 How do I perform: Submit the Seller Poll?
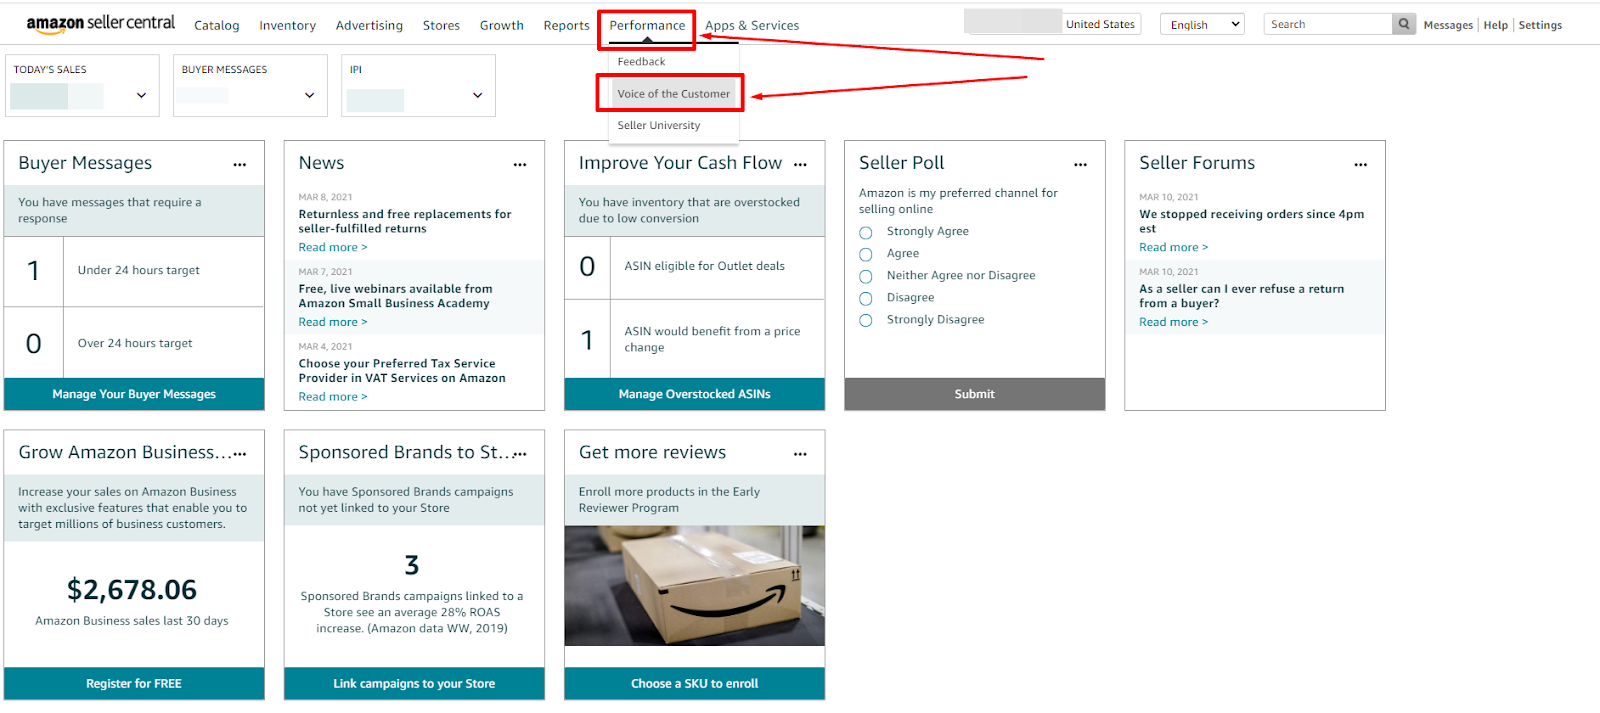[x=975, y=394]
